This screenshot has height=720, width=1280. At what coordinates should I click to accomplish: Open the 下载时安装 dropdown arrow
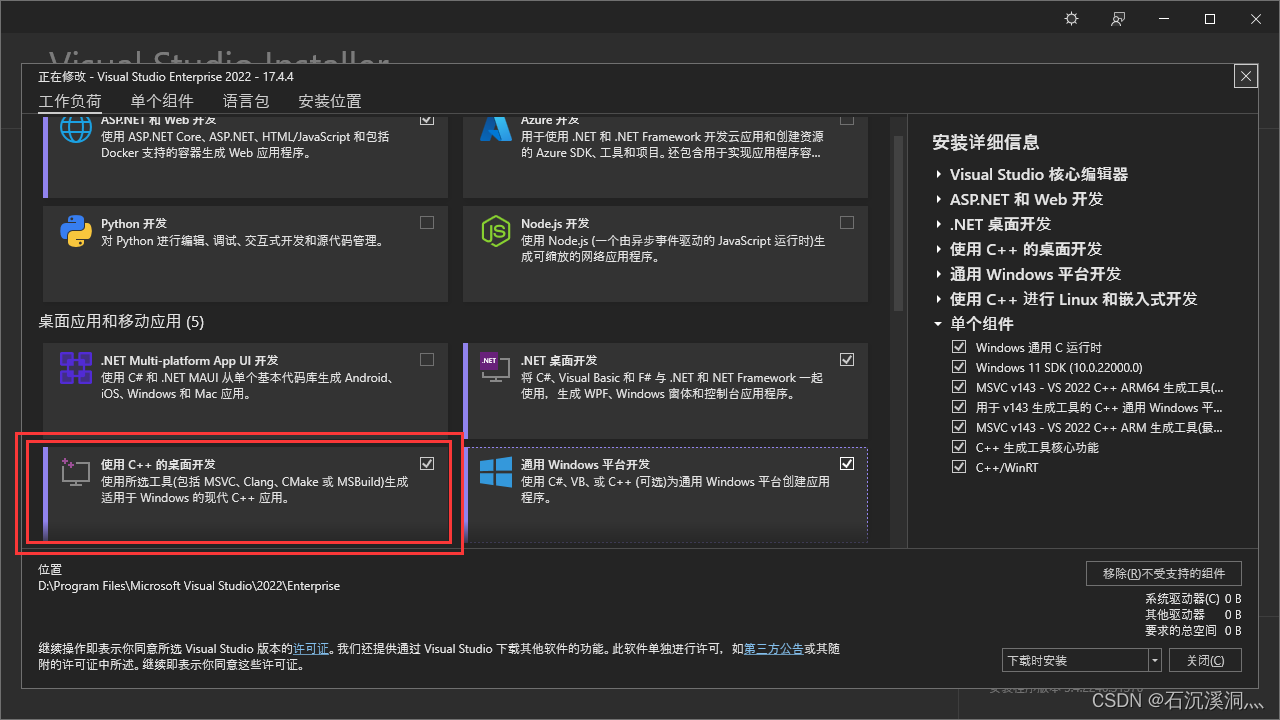pos(1155,660)
